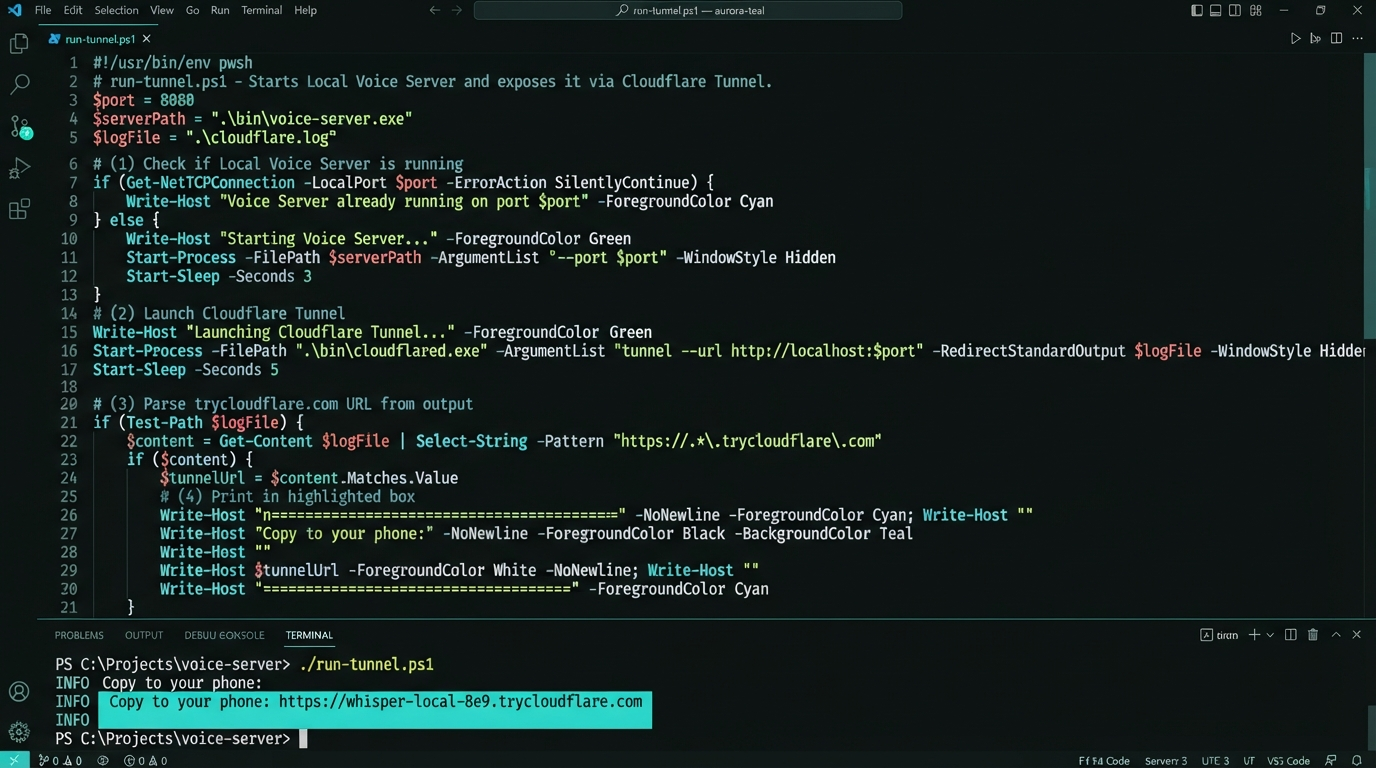The width and height of the screenshot is (1376, 768).
Task: Close the run-tunnel.ps1 editor tab
Action: click(x=147, y=39)
